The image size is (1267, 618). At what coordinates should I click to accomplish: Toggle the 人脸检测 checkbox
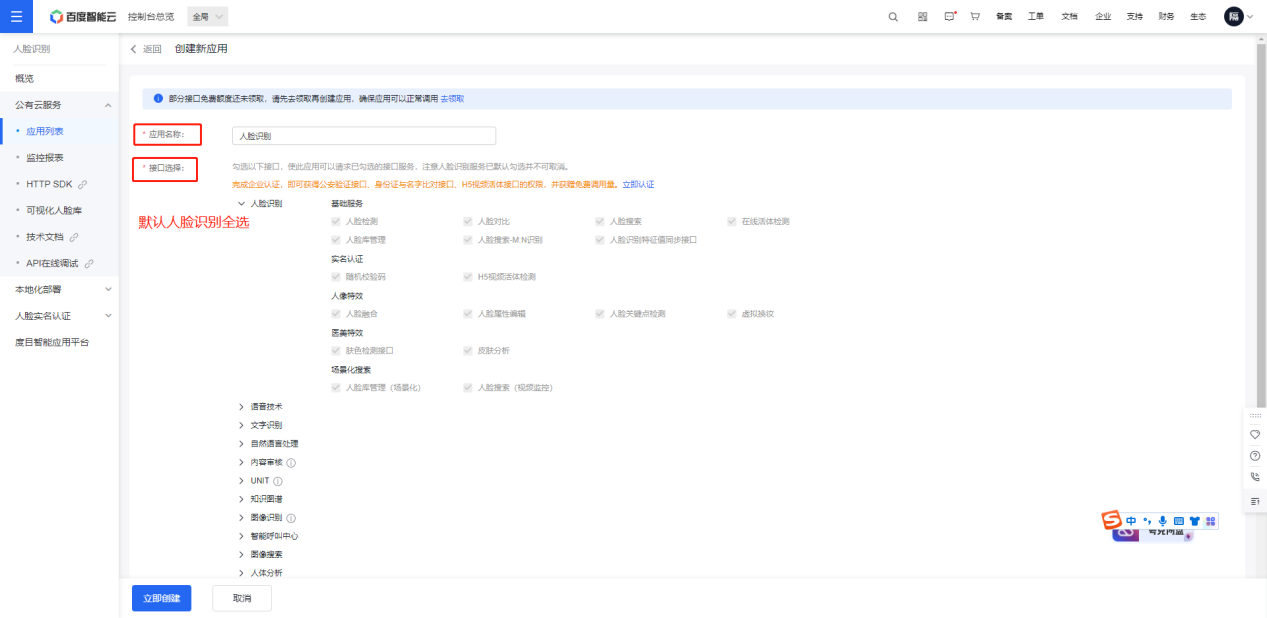coord(336,221)
